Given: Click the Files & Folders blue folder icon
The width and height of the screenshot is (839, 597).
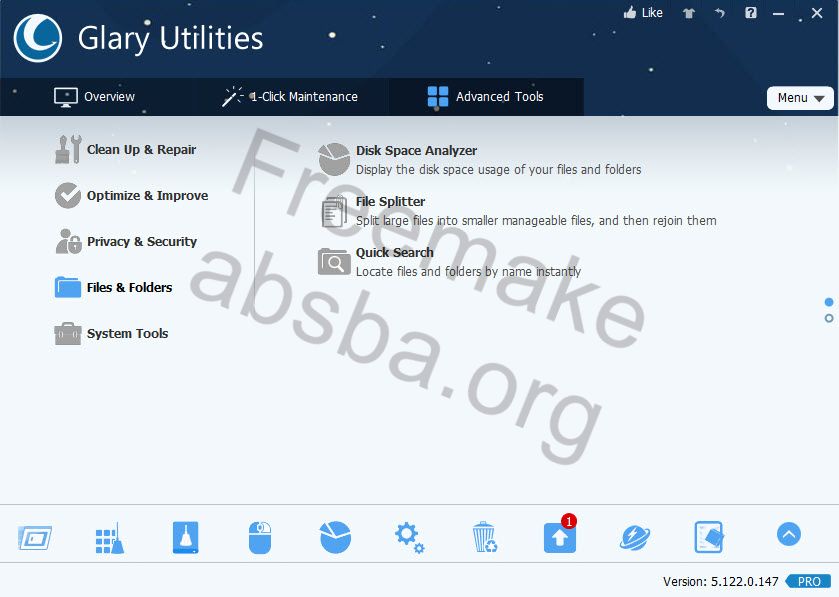Looking at the screenshot, I should point(68,287).
